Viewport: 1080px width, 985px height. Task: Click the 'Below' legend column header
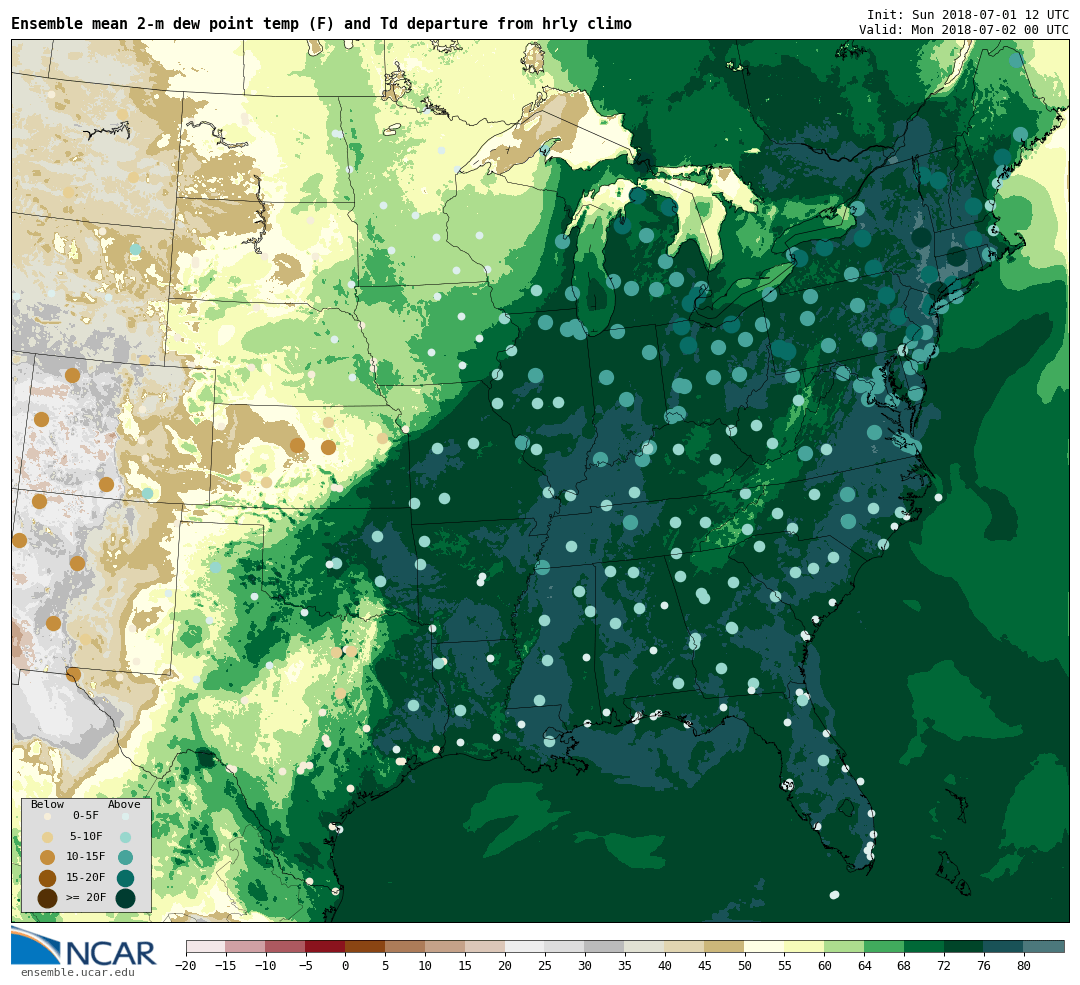[47, 804]
